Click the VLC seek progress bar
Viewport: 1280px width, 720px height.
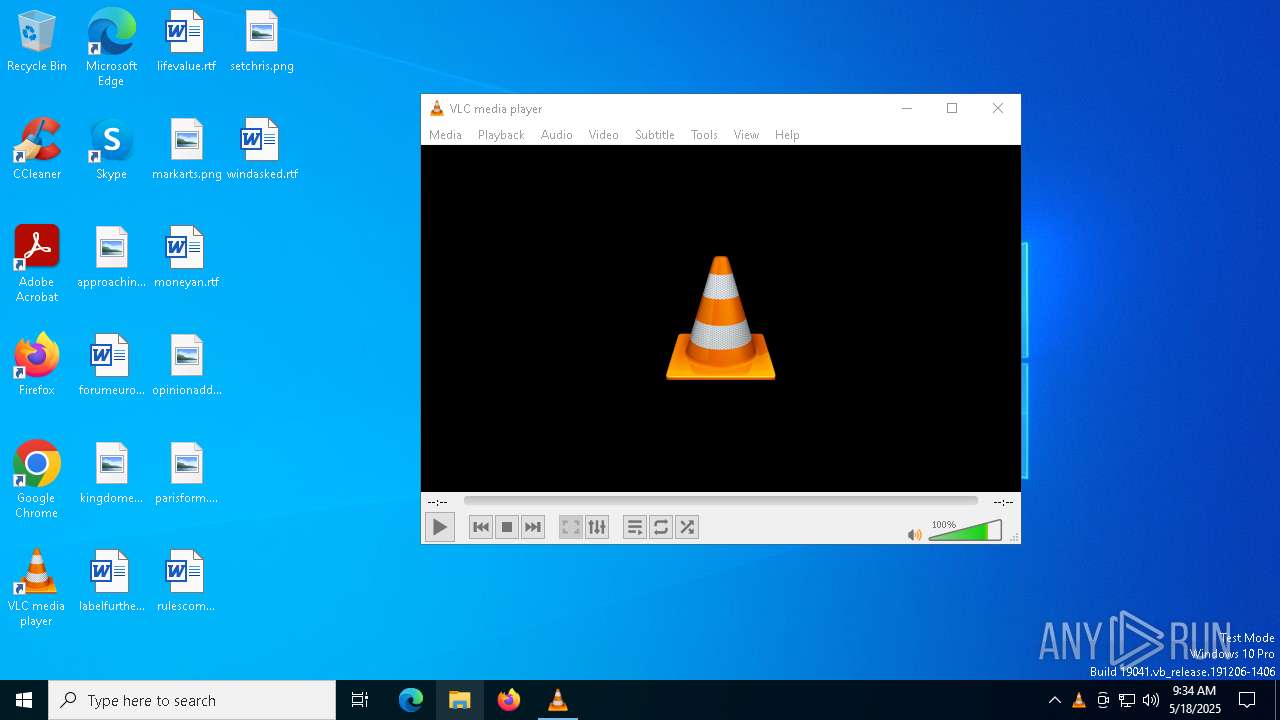[720, 501]
